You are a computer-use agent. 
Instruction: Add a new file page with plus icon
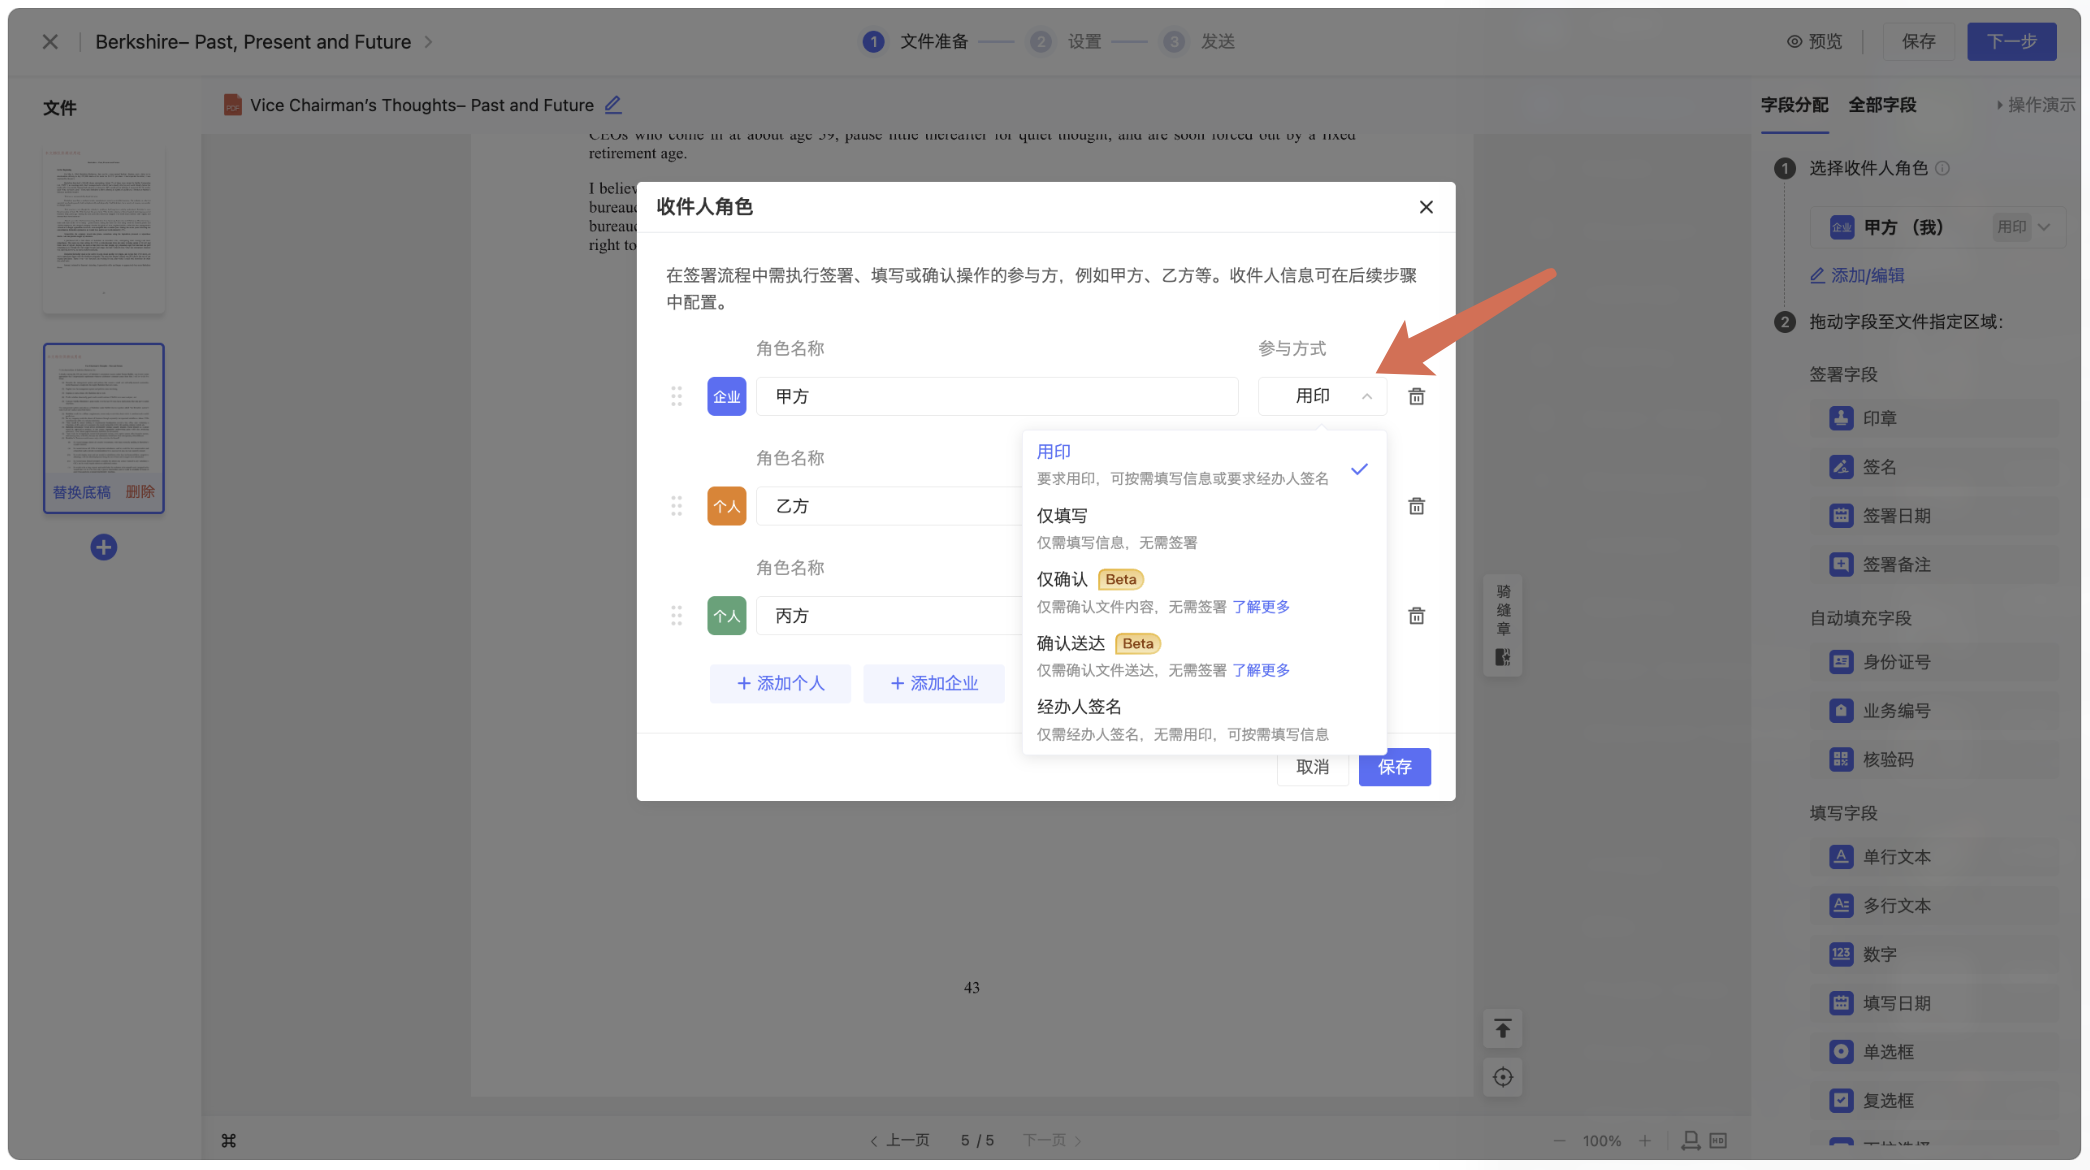point(103,547)
